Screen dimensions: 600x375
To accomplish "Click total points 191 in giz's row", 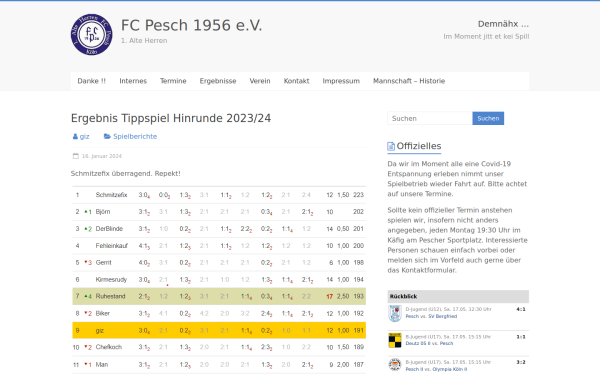I will coord(358,331).
